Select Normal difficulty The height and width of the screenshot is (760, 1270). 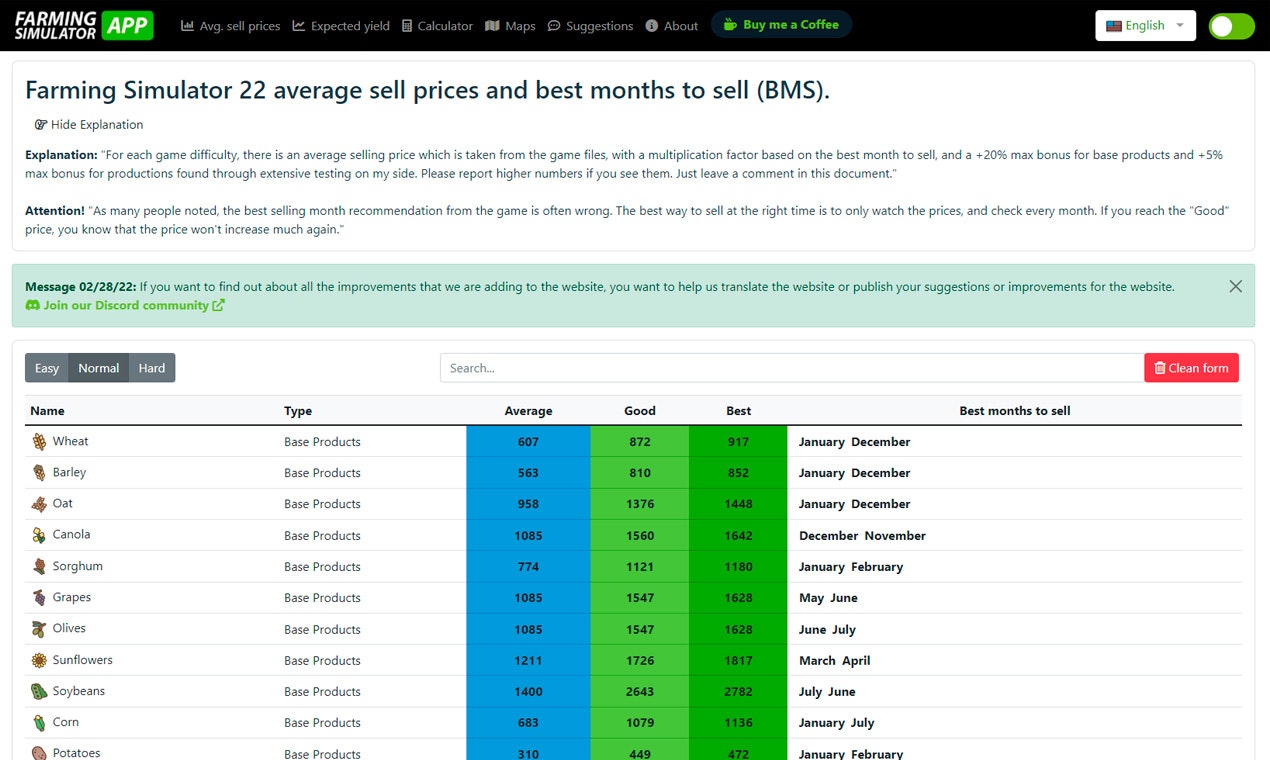coord(99,368)
